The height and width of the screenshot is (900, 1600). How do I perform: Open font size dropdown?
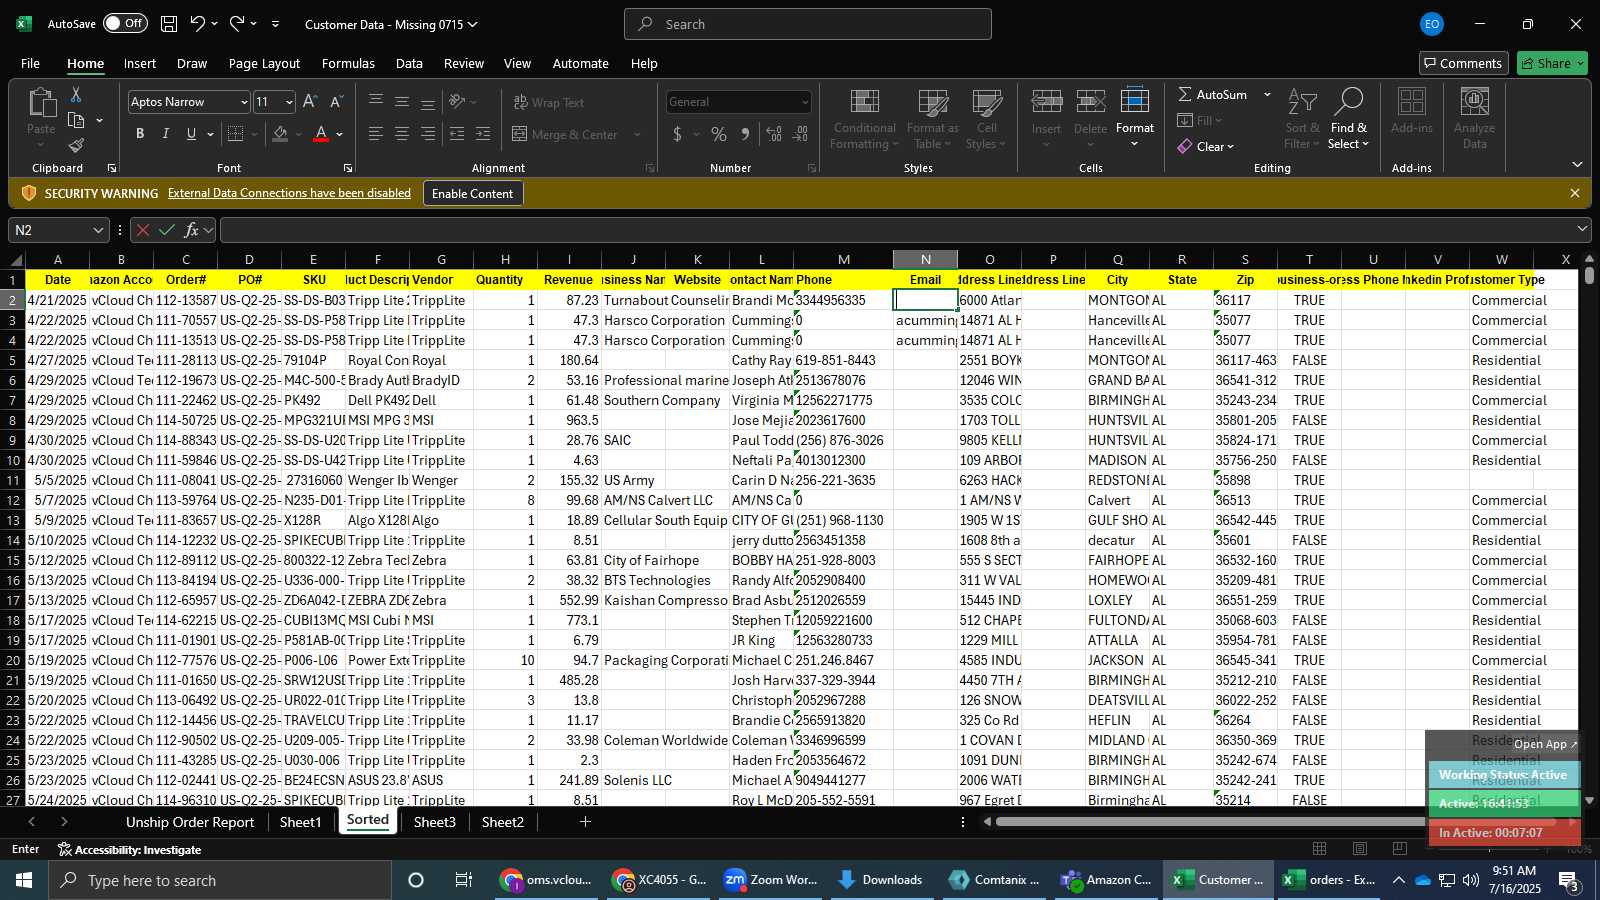click(289, 102)
